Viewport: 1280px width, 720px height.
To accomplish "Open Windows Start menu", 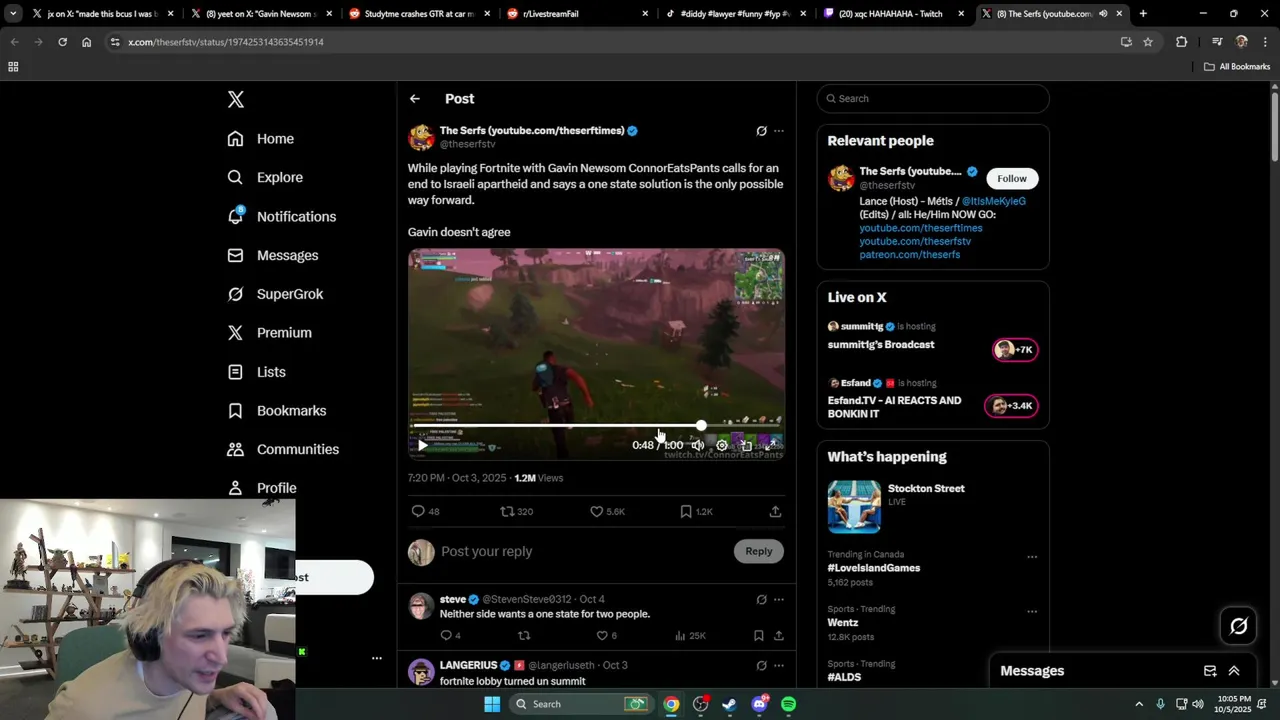I will (x=492, y=704).
